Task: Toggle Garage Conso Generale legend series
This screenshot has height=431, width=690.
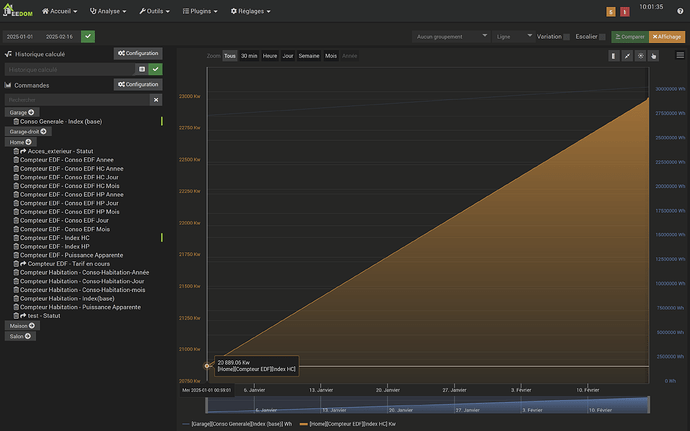Action: coord(237,424)
